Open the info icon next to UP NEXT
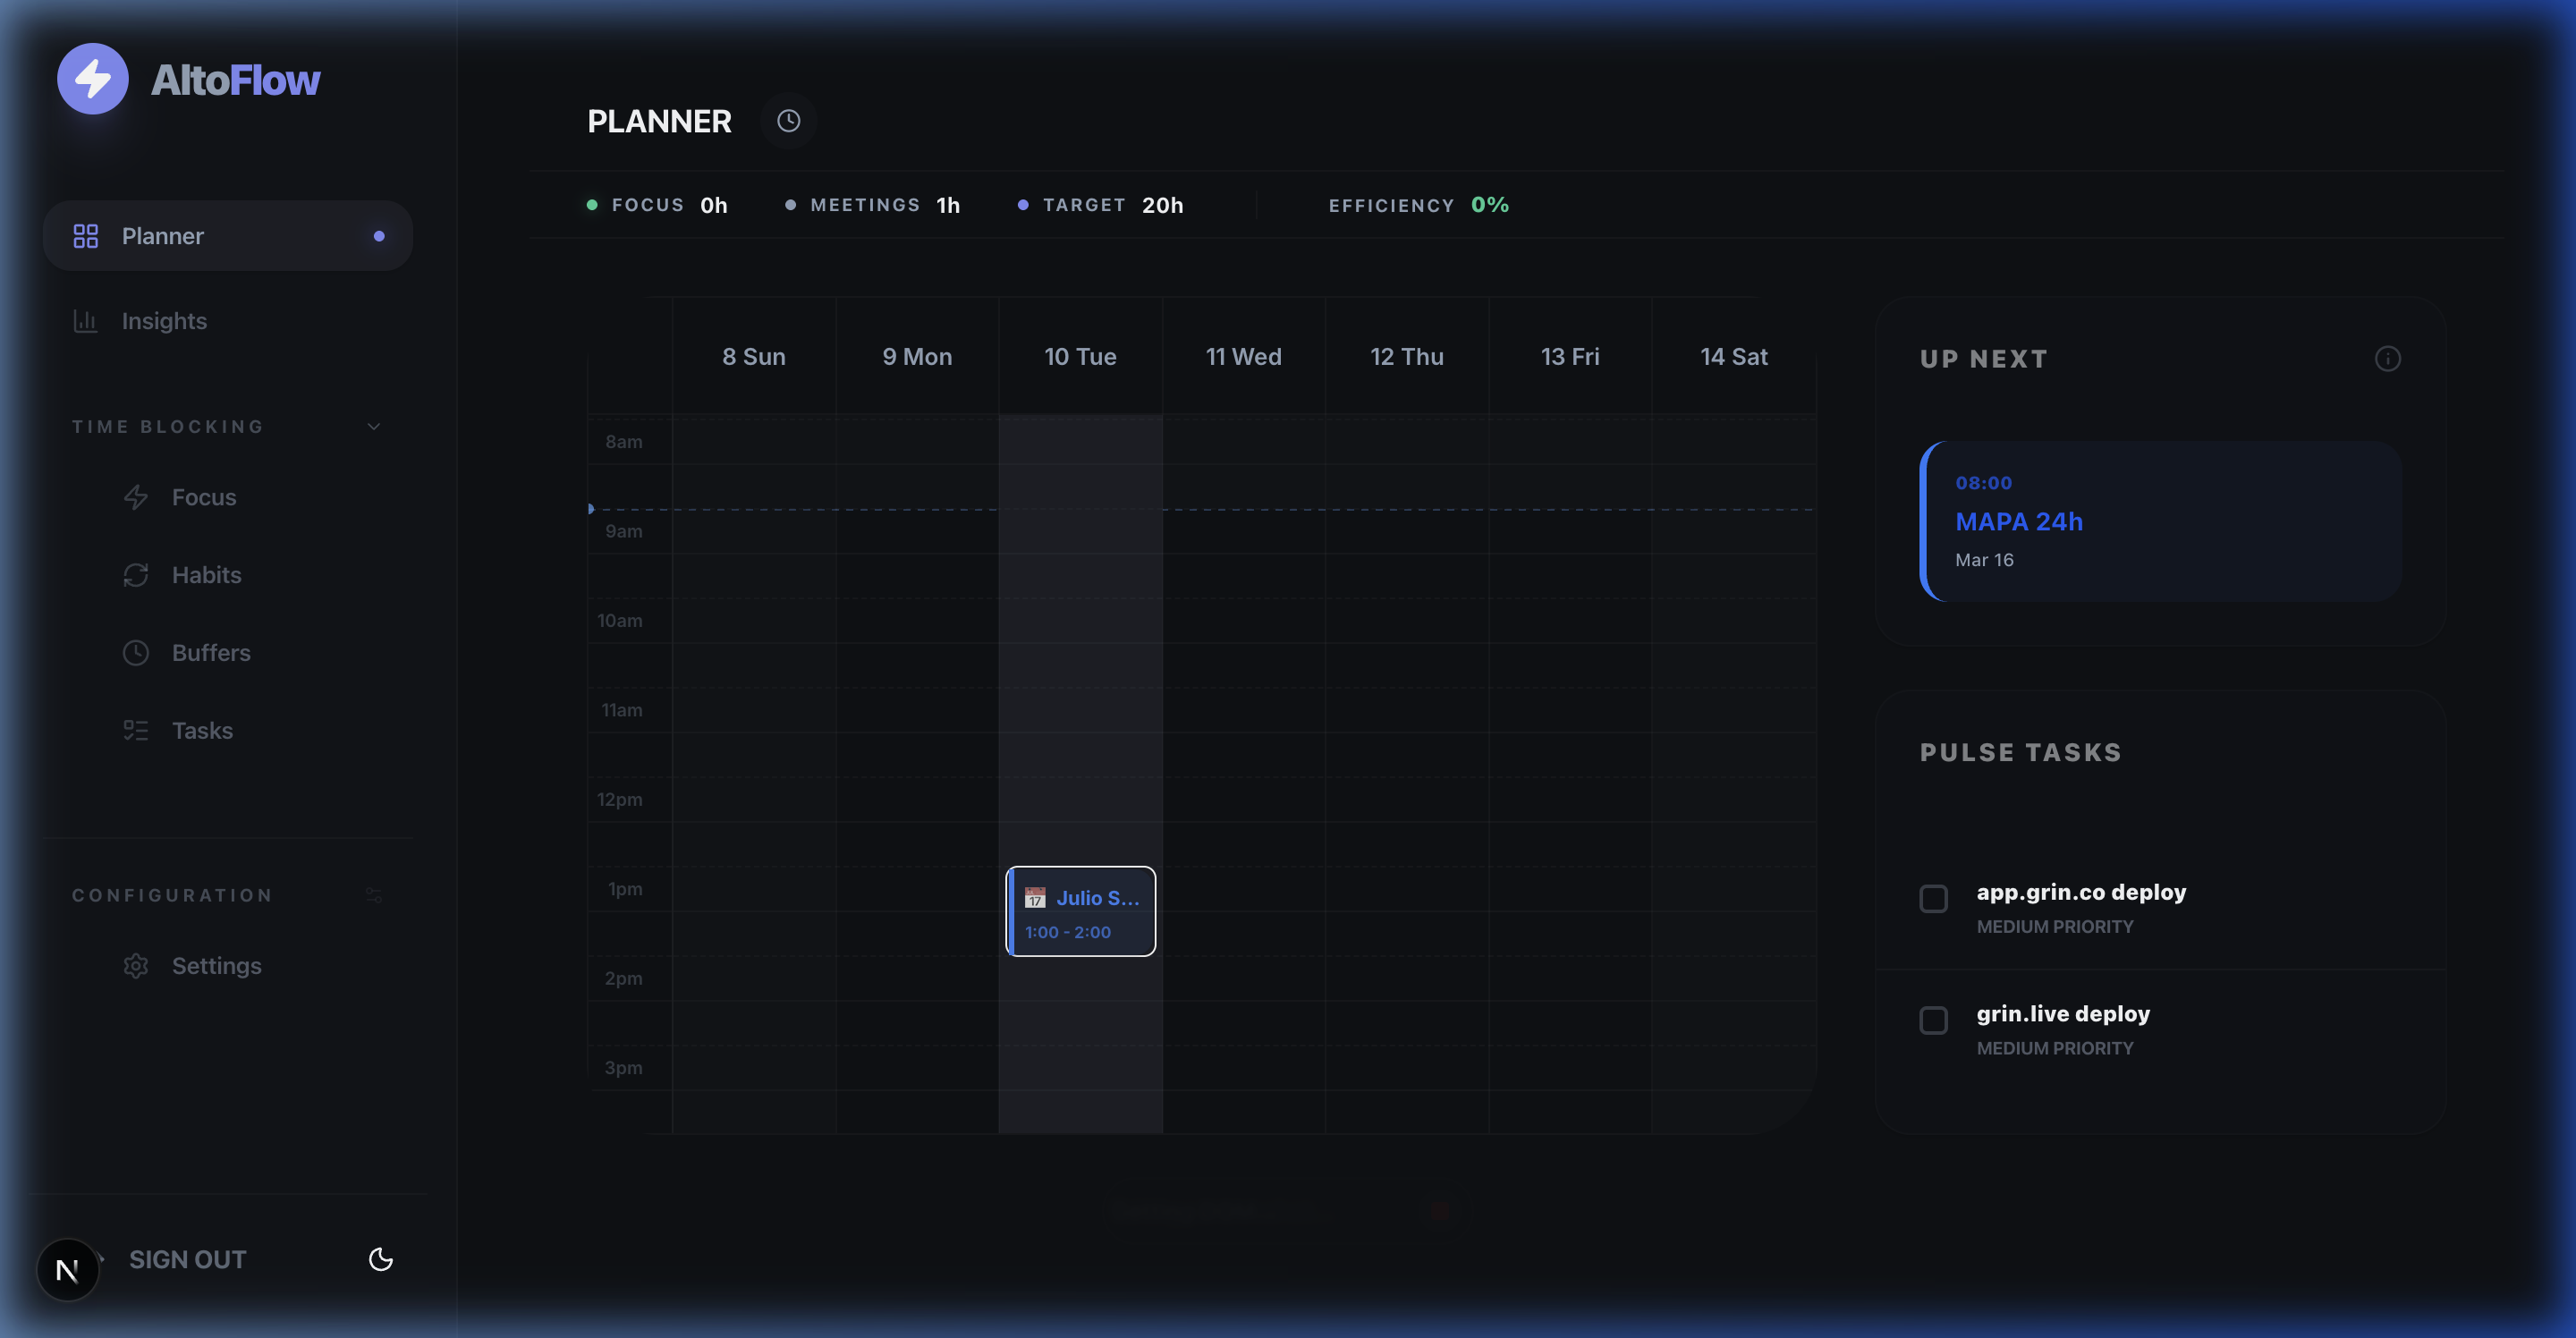Image resolution: width=2576 pixels, height=1338 pixels. [2389, 358]
